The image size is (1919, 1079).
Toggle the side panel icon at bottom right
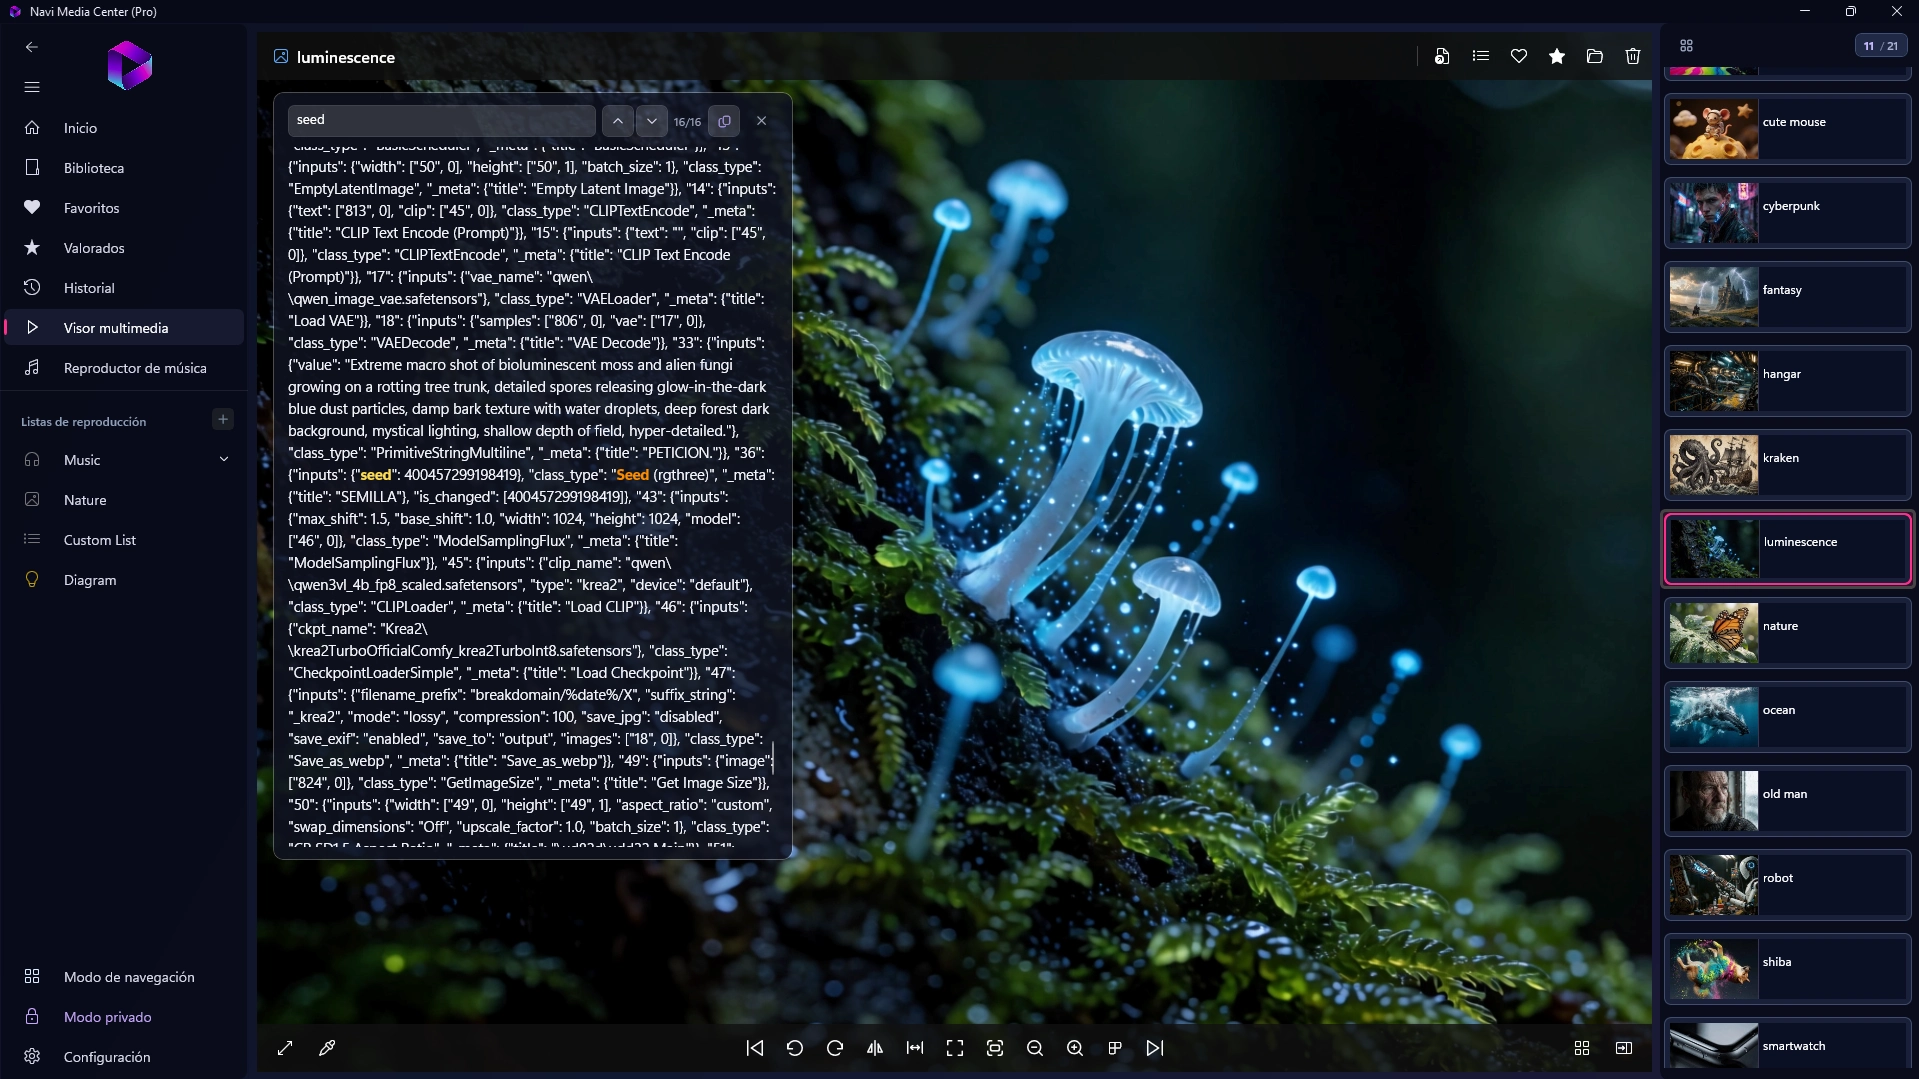1624,1048
